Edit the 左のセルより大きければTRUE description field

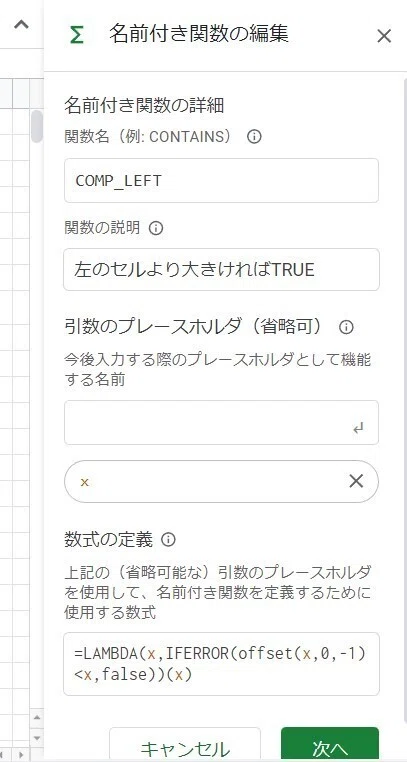click(221, 269)
